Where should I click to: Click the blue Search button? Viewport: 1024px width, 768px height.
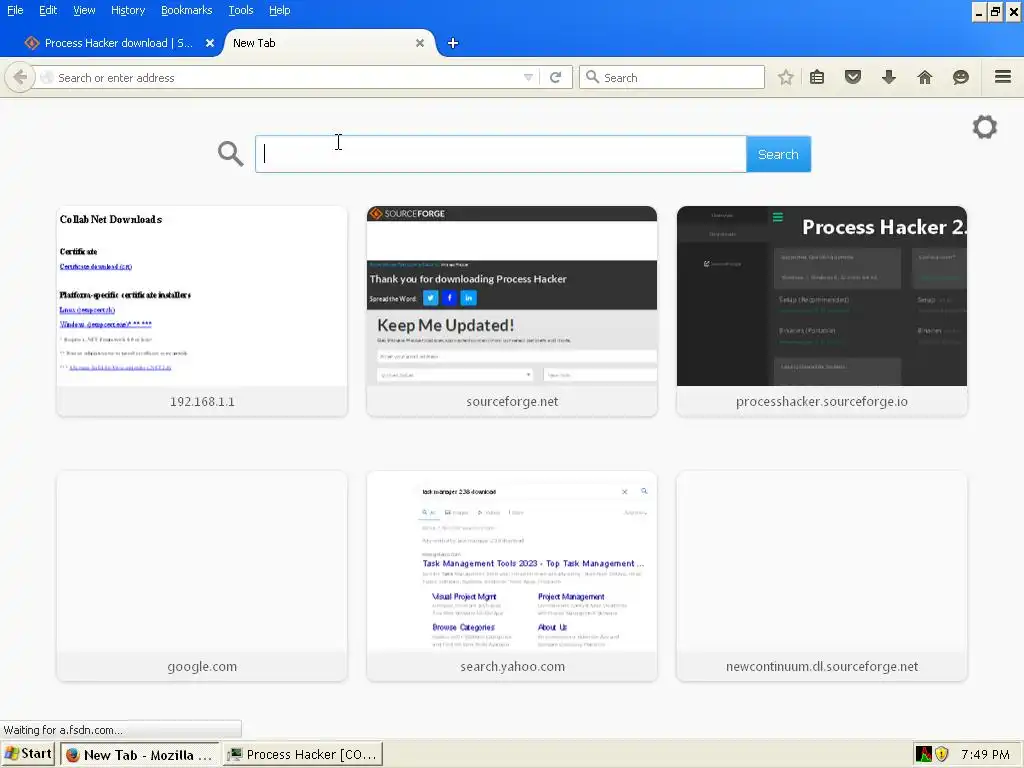(x=778, y=154)
